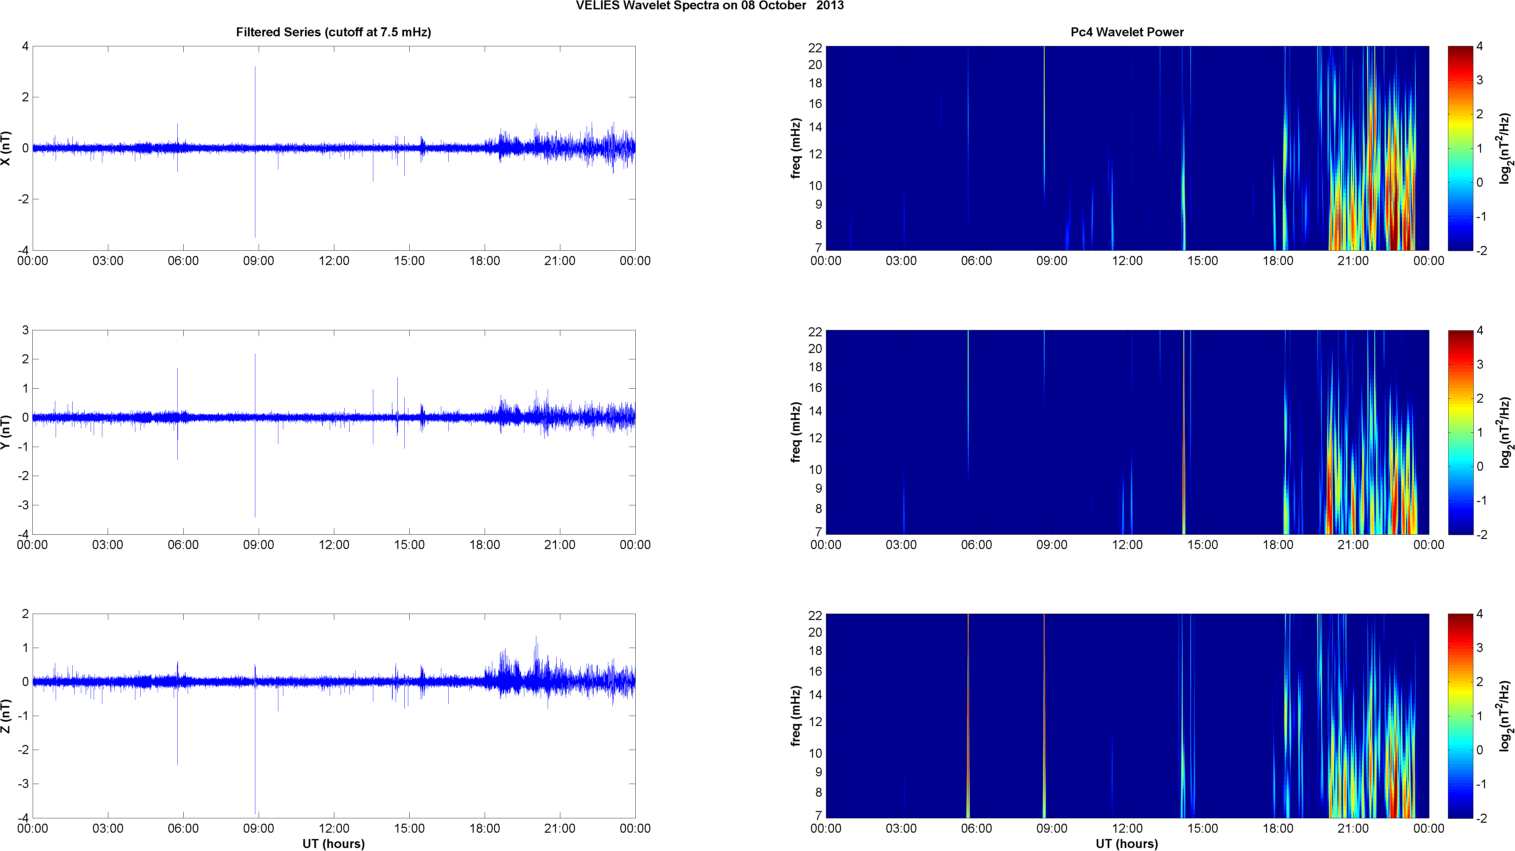Click 'UT (hours)' label under the bottom wavelet spectrum
This screenshot has height=851, width=1515.
click(1127, 844)
